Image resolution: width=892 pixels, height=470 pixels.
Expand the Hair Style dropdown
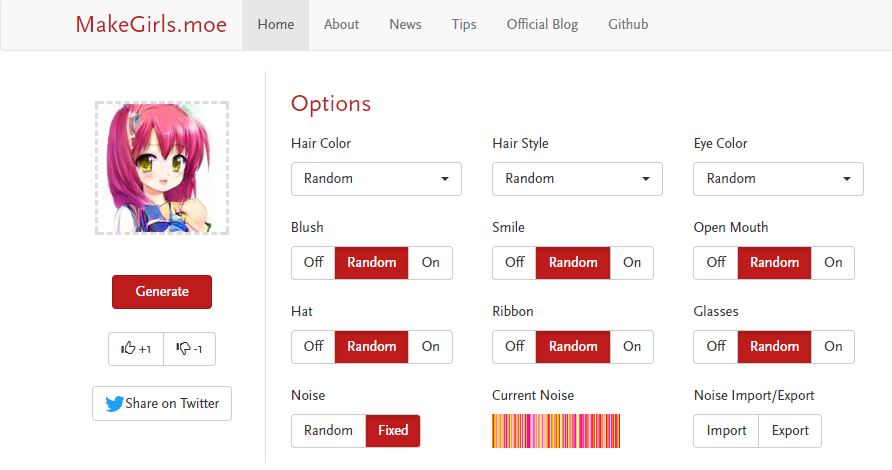(x=577, y=179)
